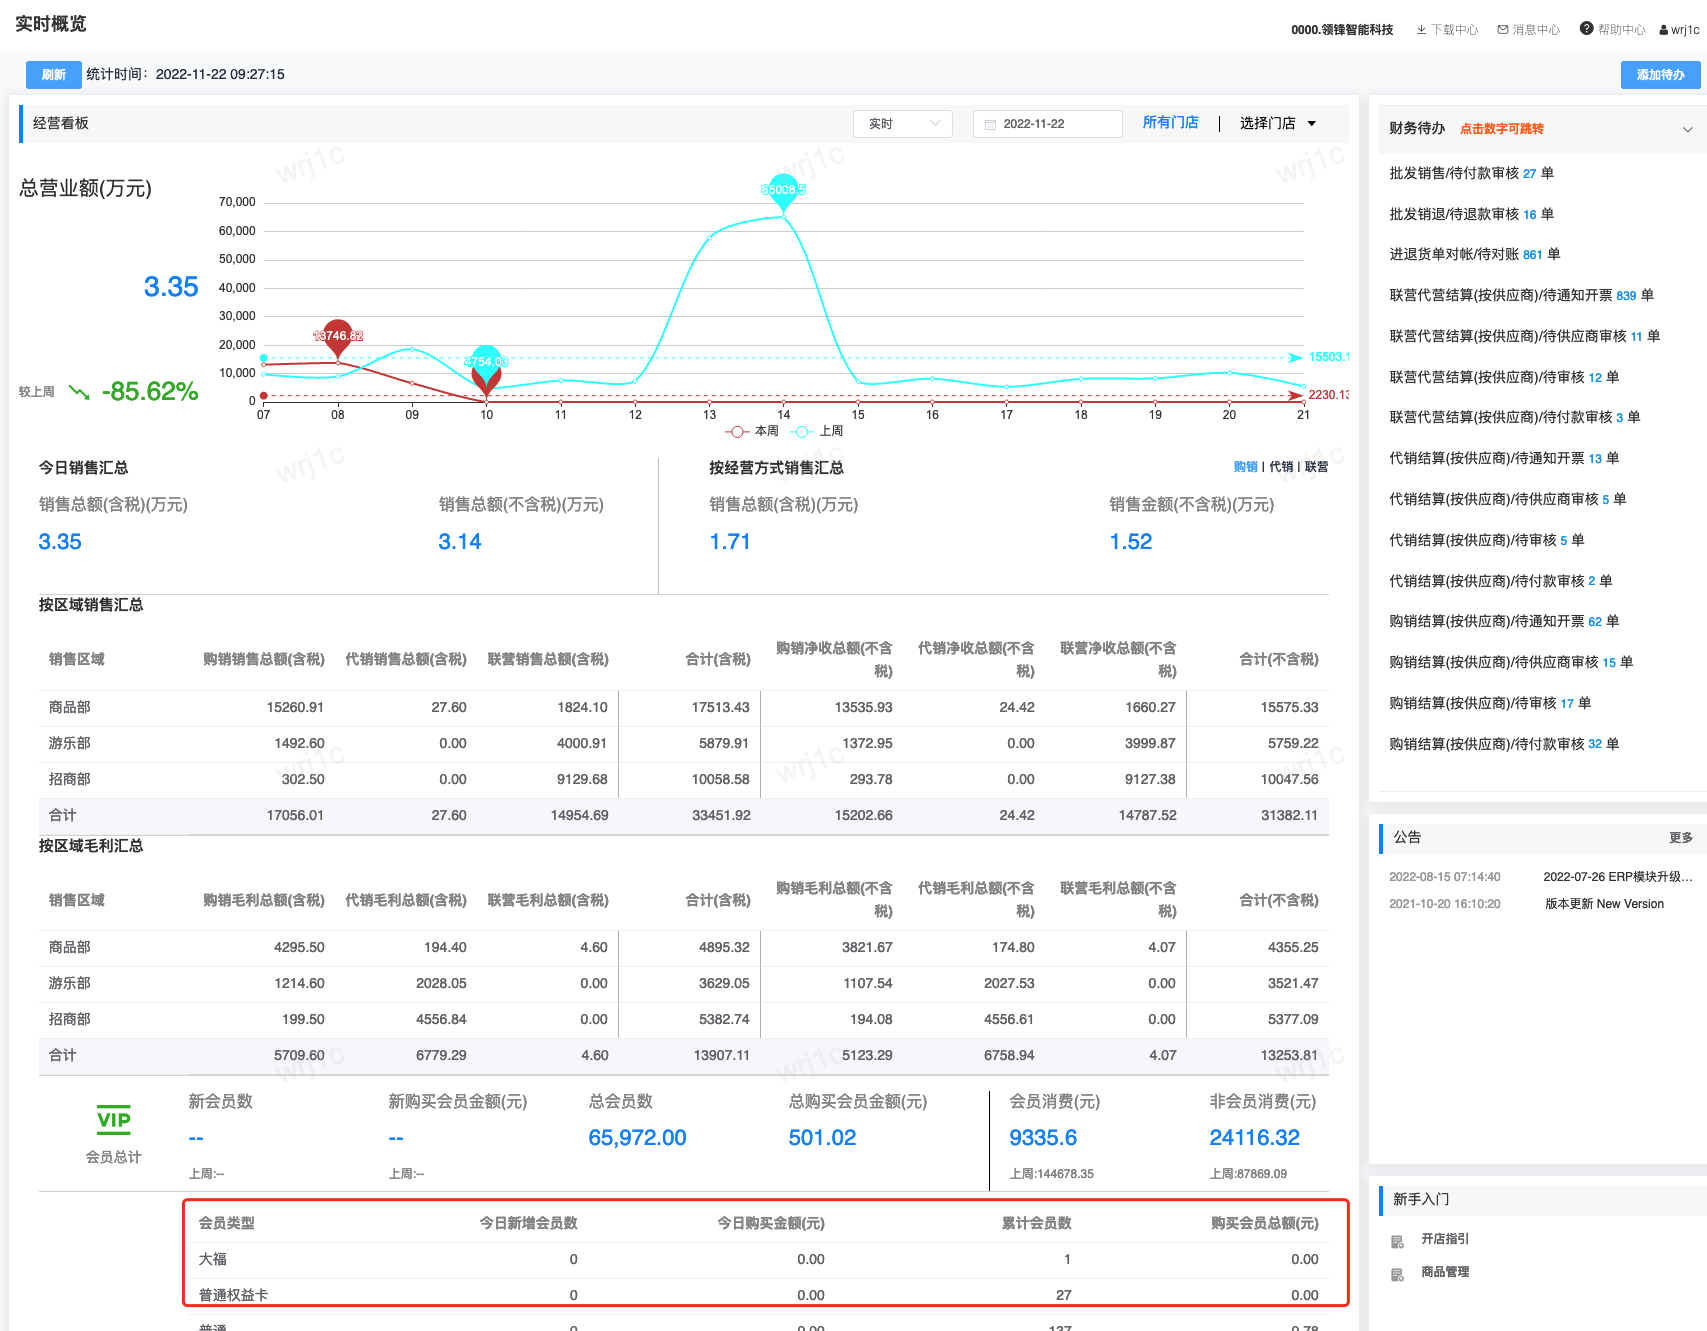Select the 所有门店 tab
The width and height of the screenshot is (1707, 1331).
1170,122
